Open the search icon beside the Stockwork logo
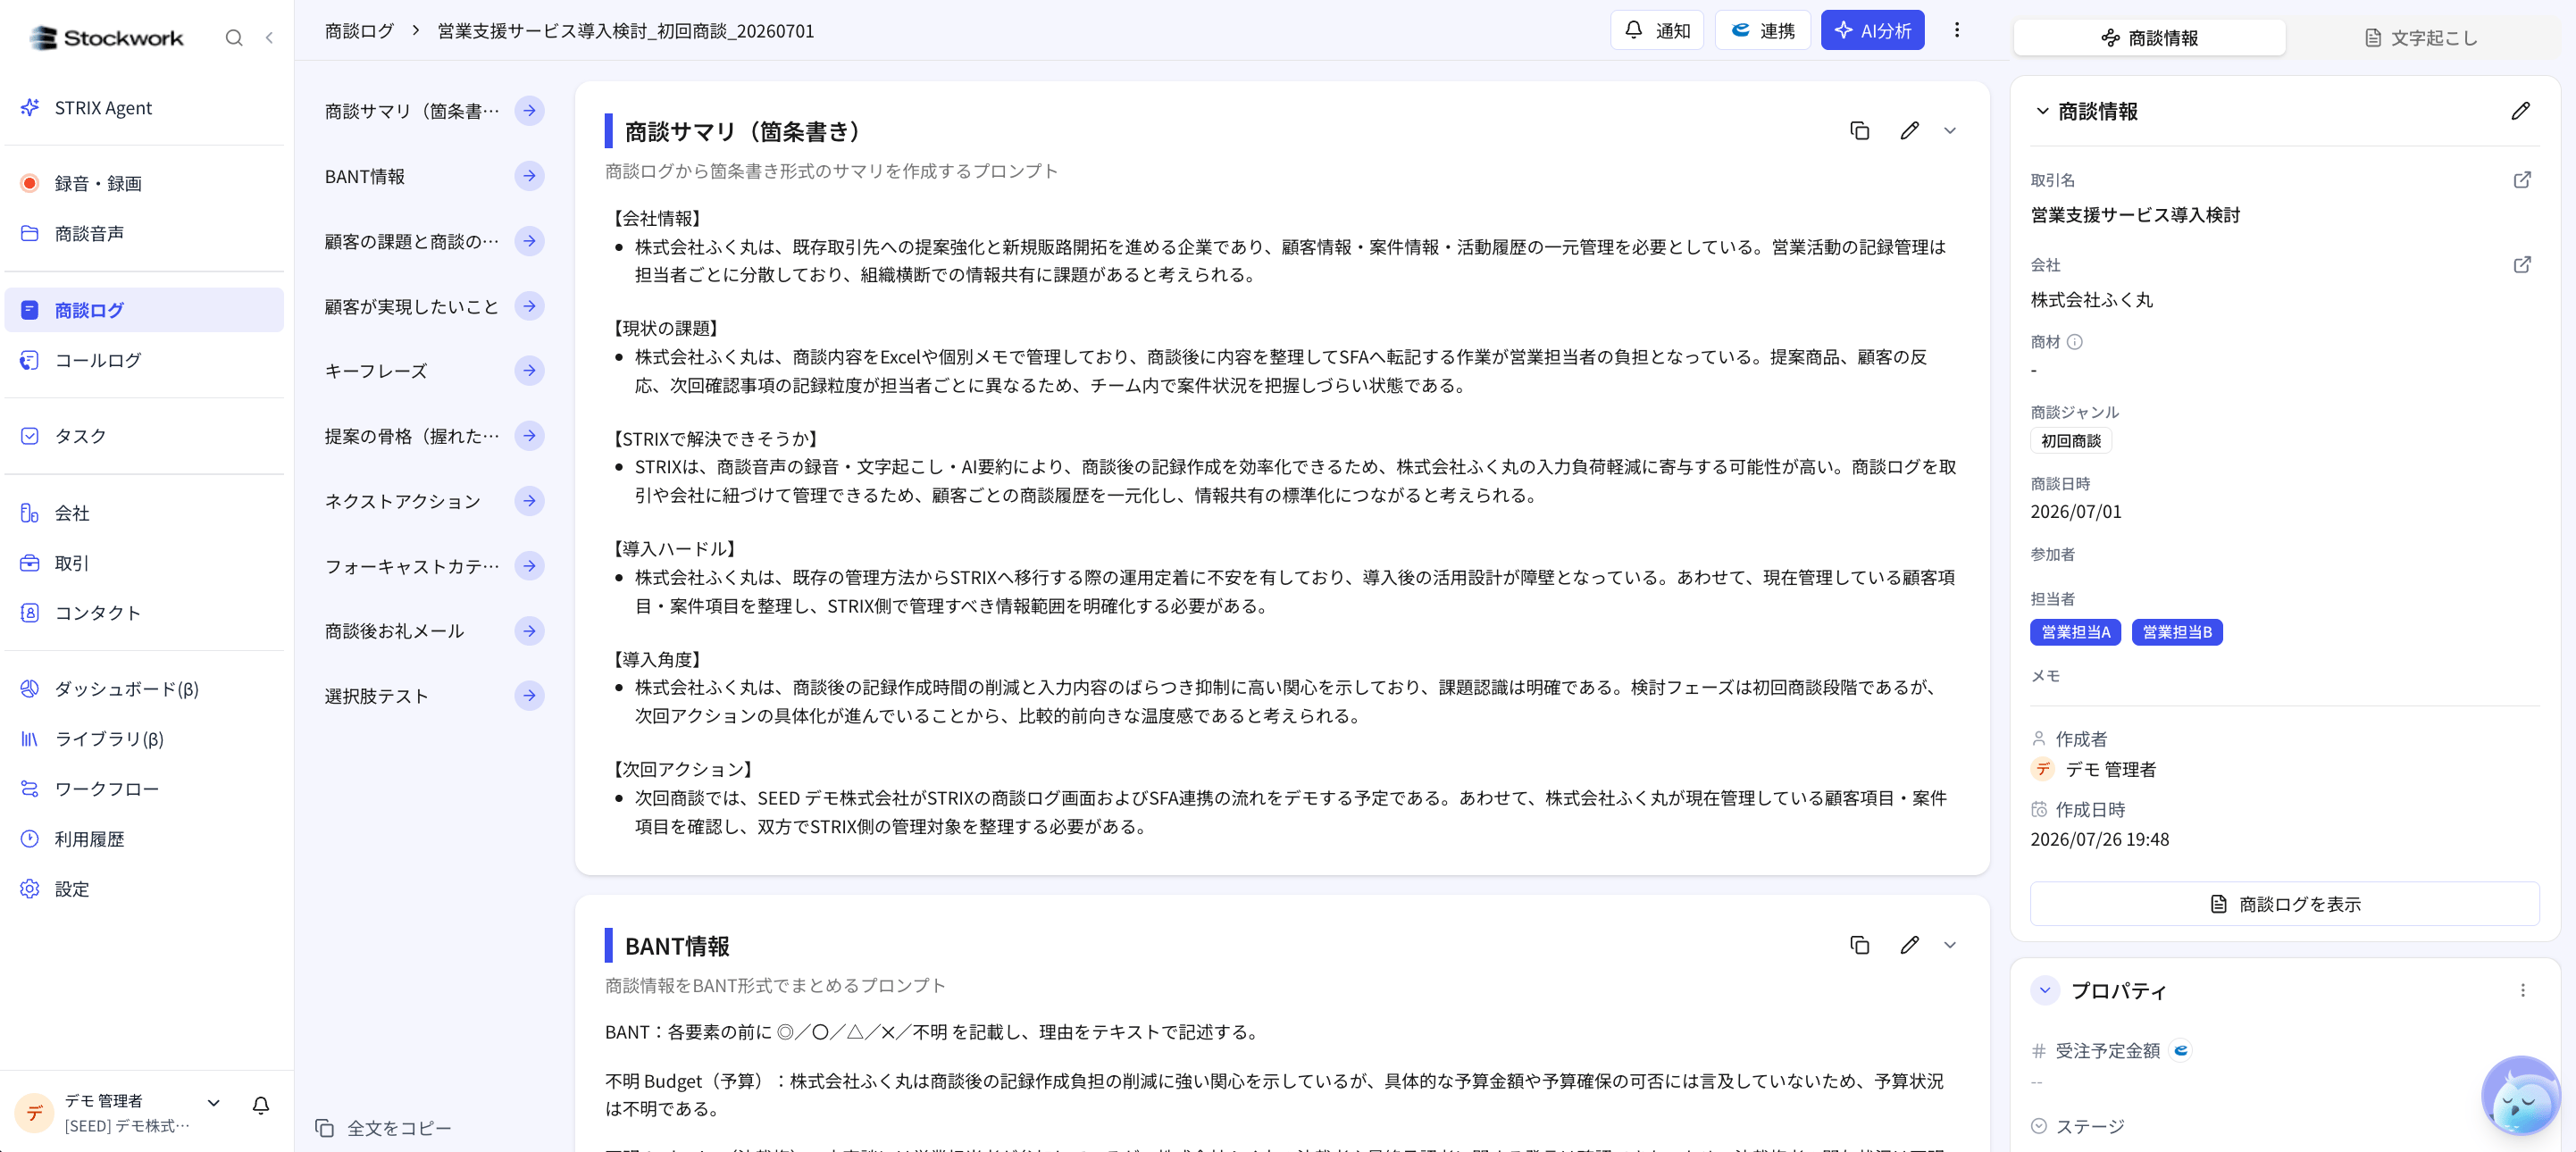 pos(234,38)
